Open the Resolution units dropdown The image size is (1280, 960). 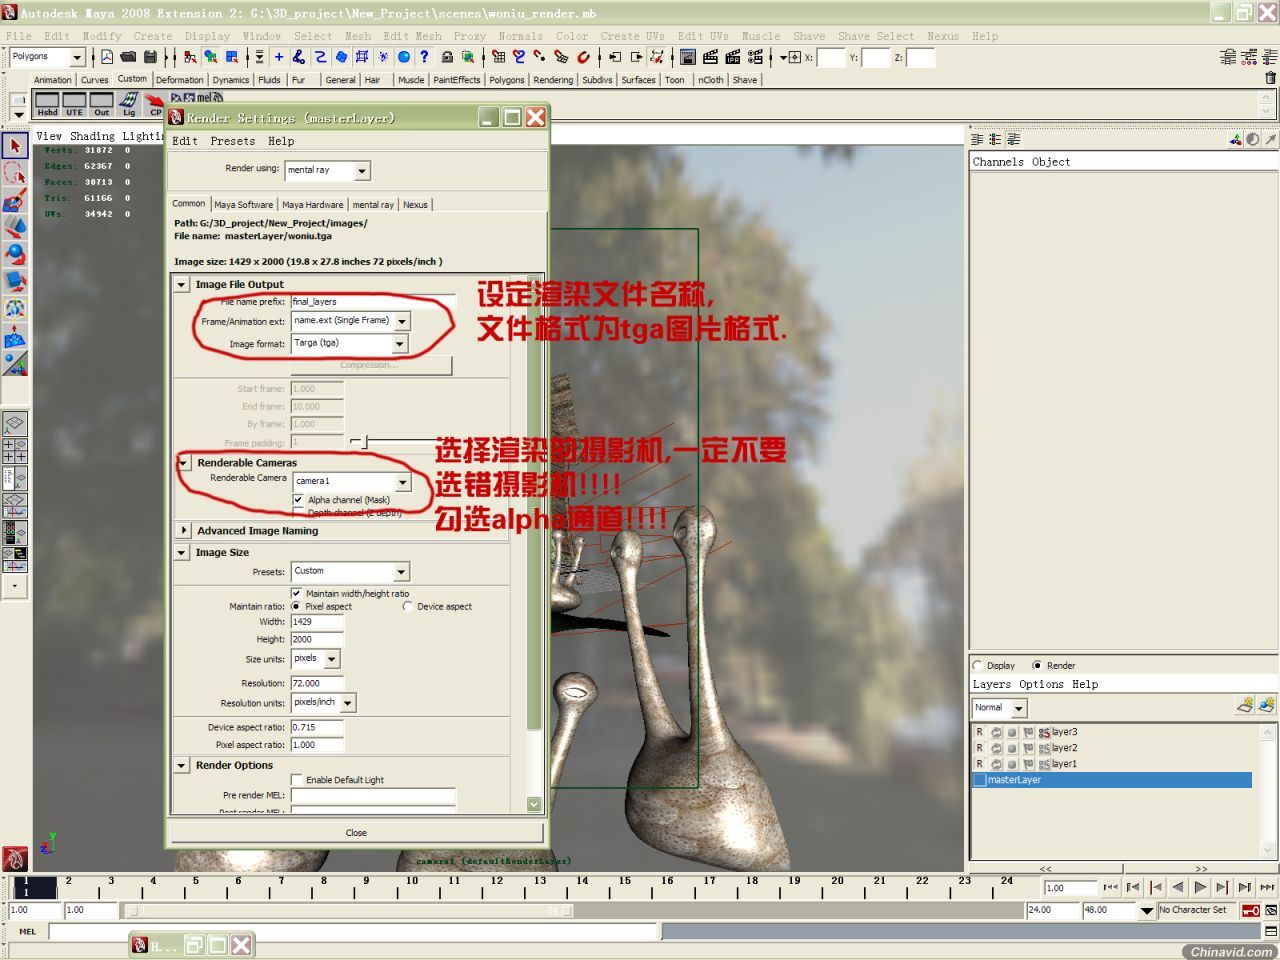[x=323, y=703]
